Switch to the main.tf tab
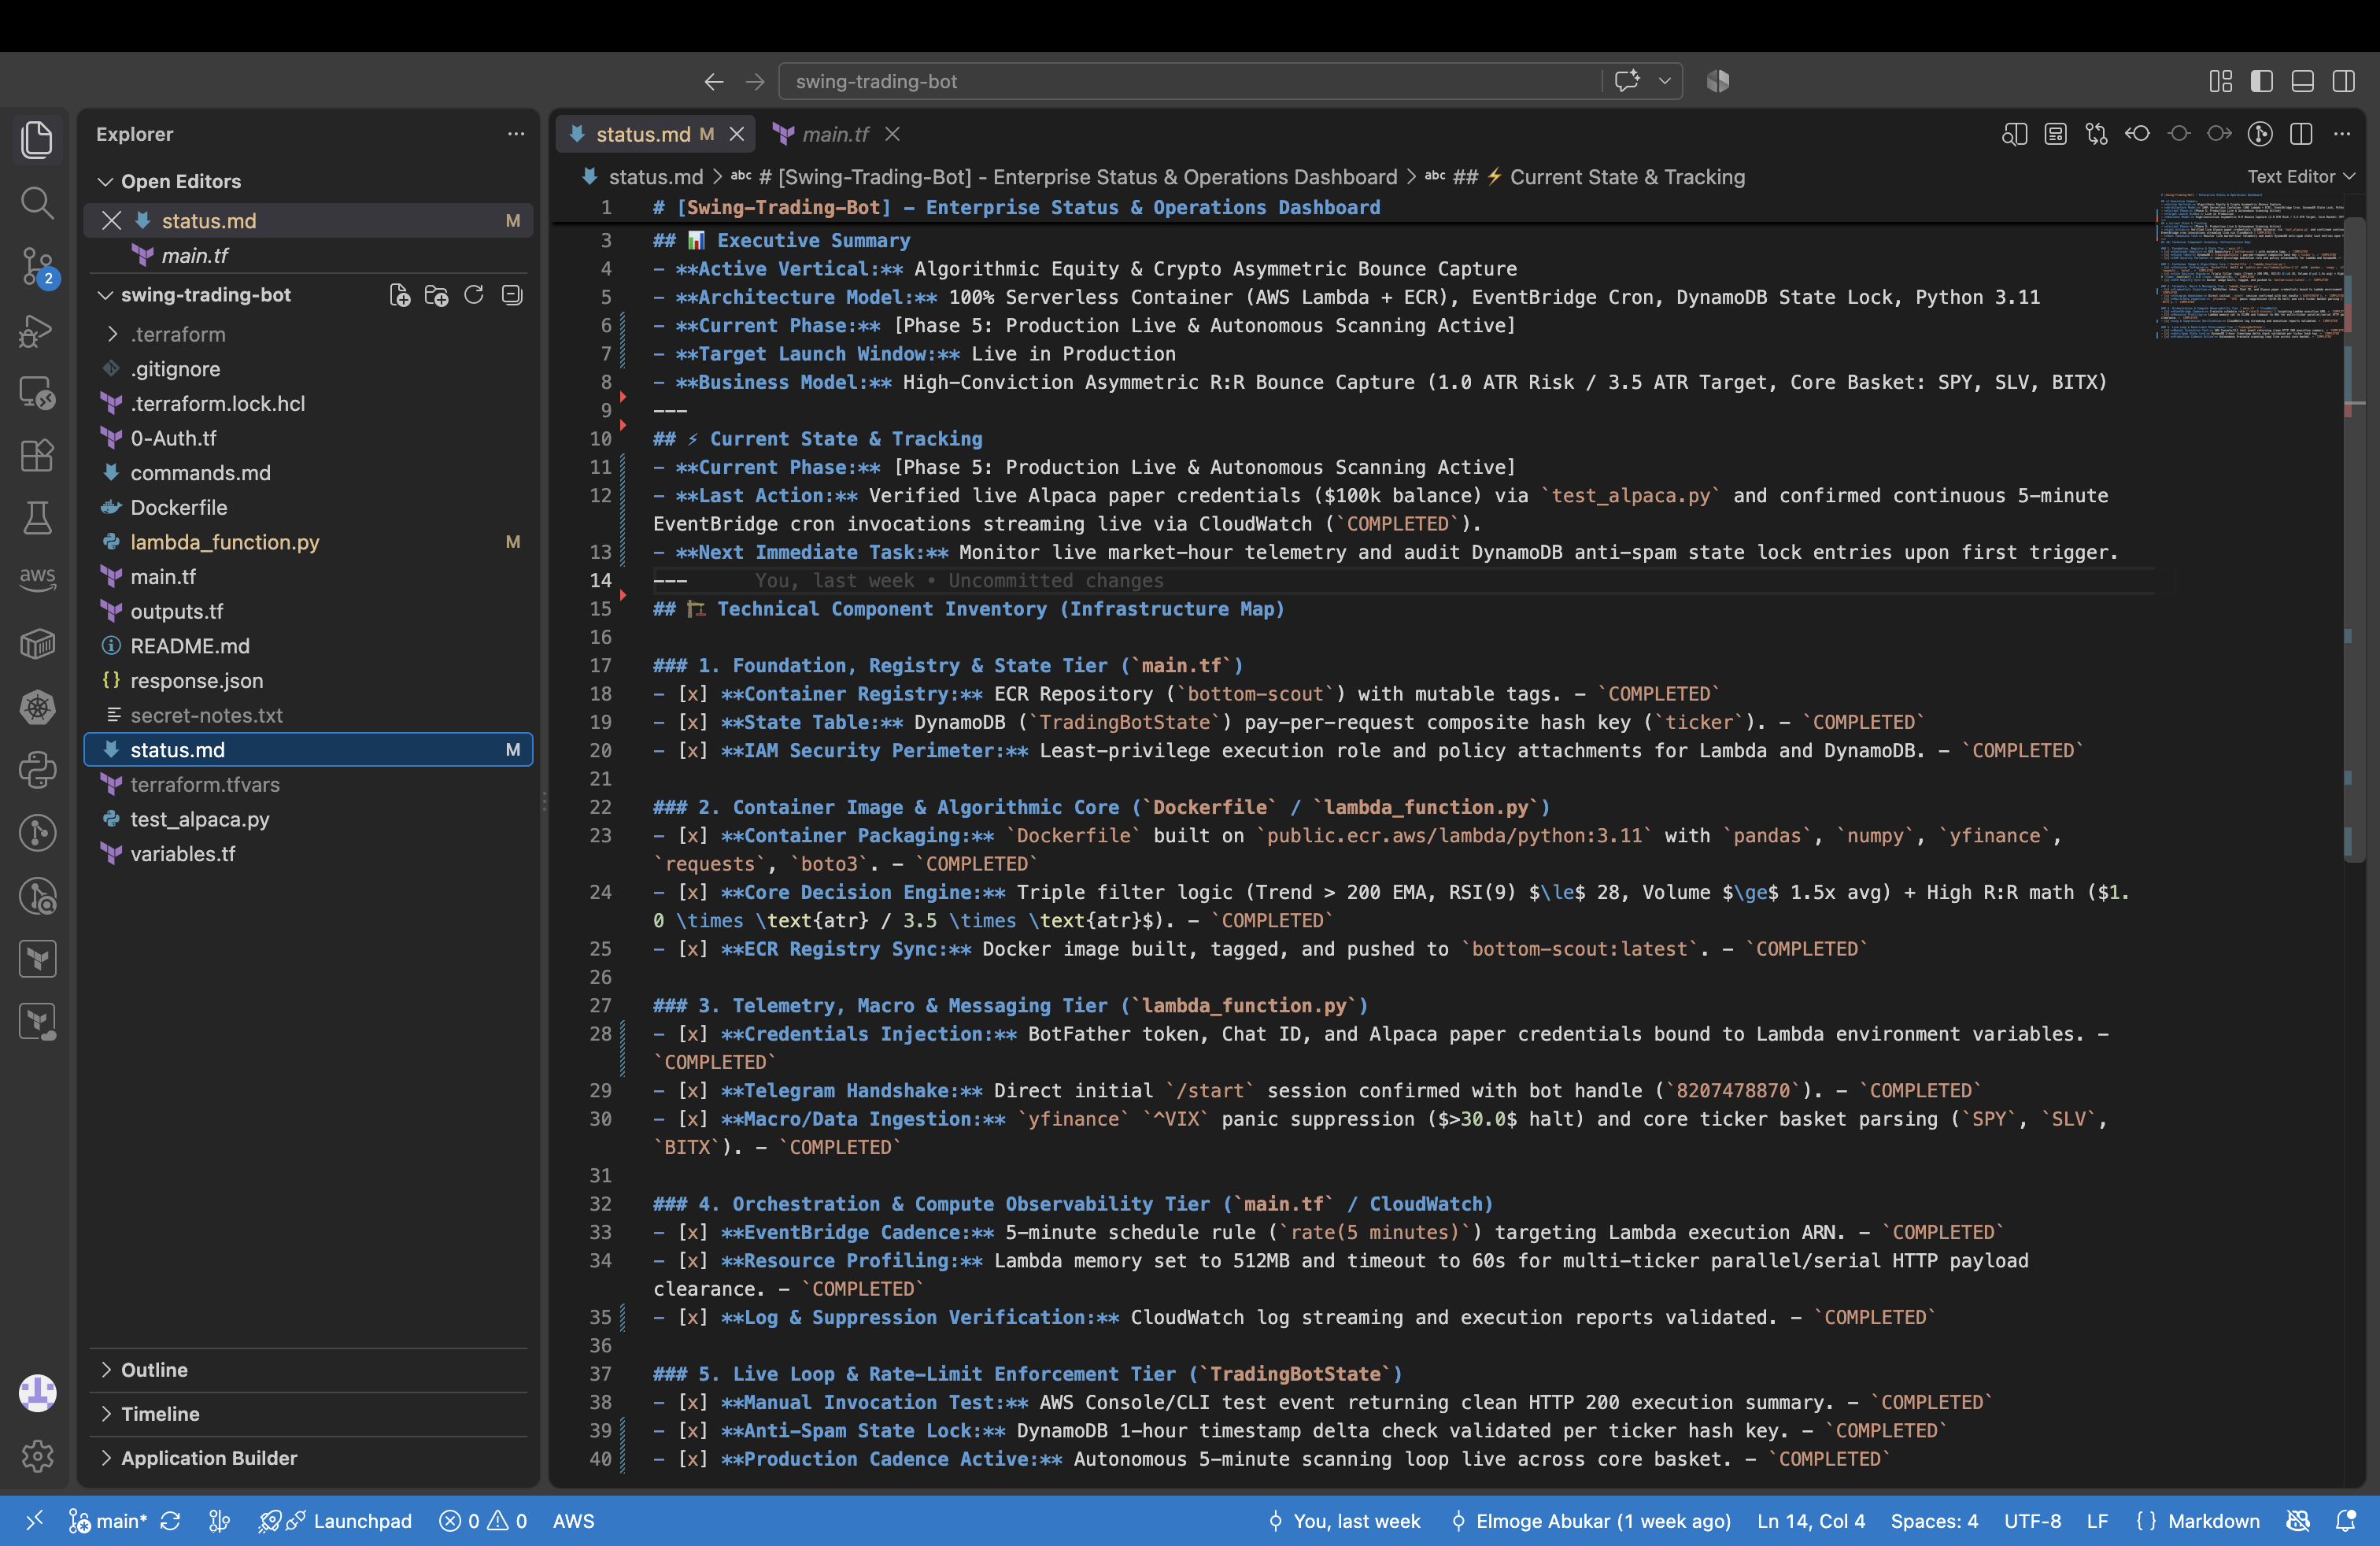Screen dimensions: 2380x1546 coord(835,134)
